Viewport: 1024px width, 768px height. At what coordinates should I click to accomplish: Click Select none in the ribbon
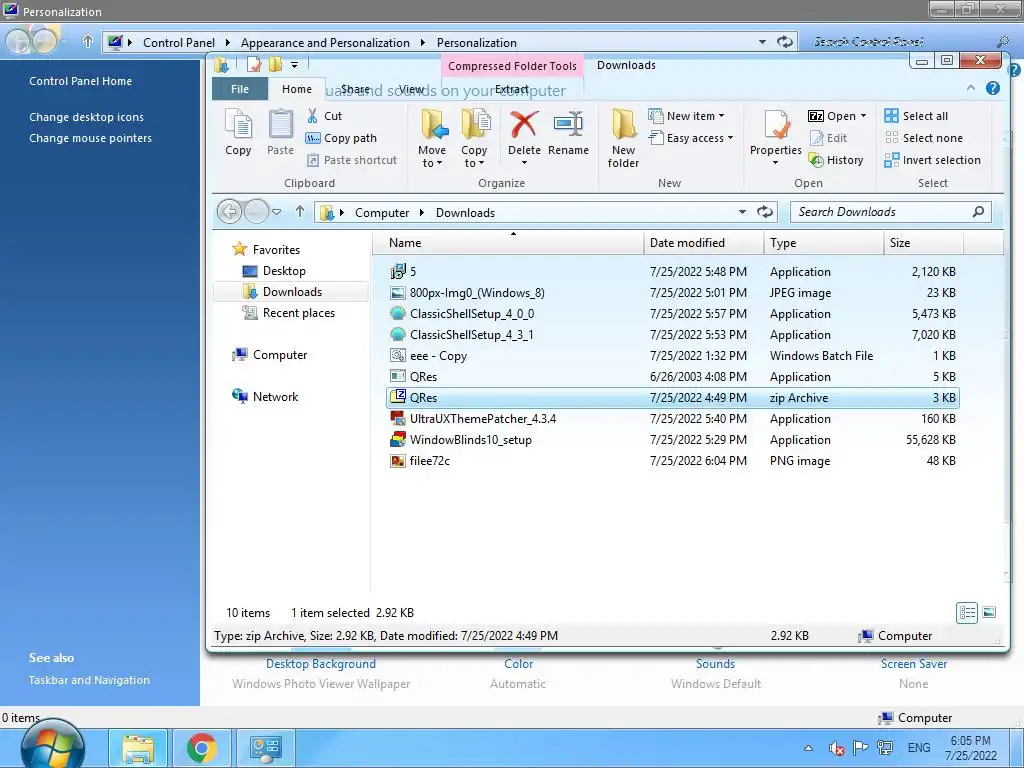click(x=924, y=138)
